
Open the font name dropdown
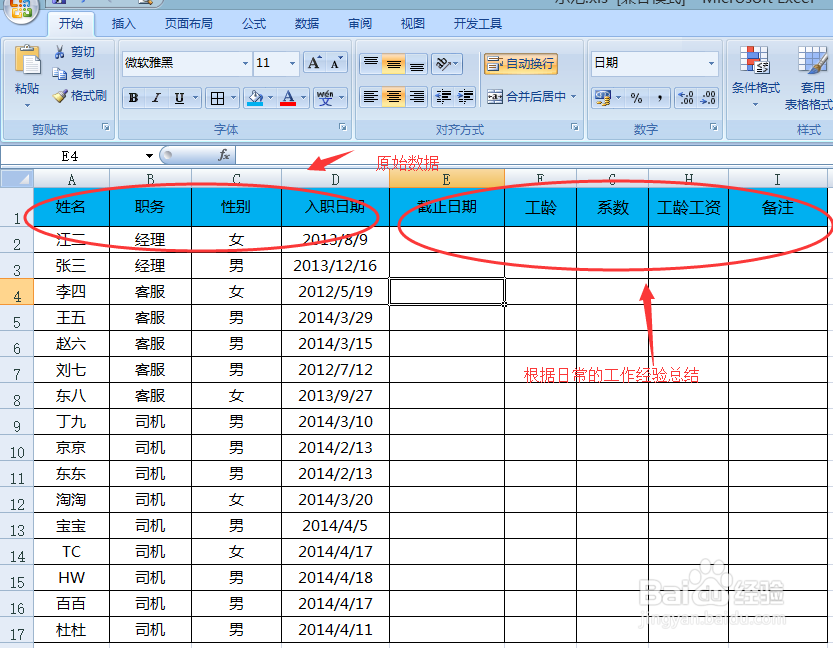(245, 63)
